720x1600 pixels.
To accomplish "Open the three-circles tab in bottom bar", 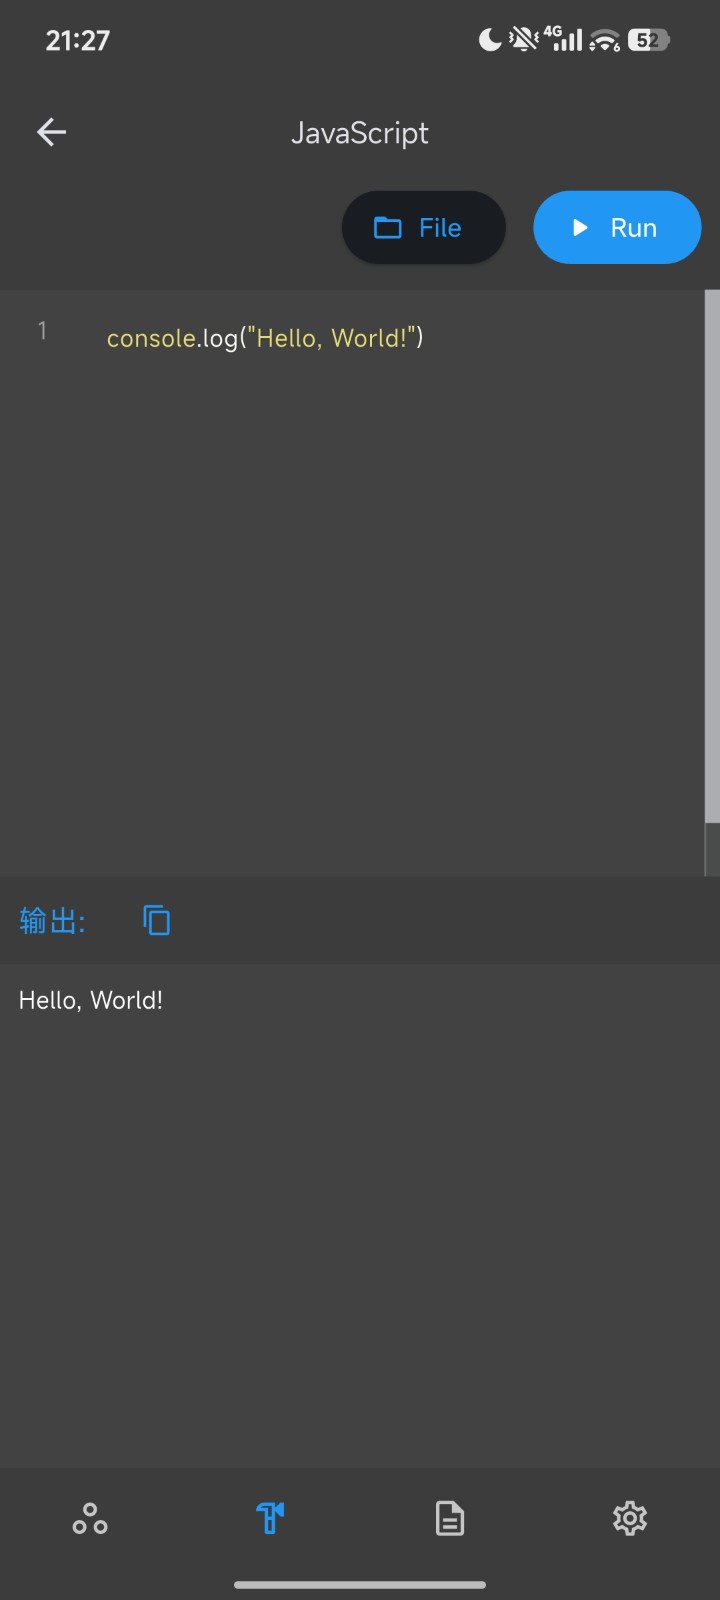I will 90,1519.
